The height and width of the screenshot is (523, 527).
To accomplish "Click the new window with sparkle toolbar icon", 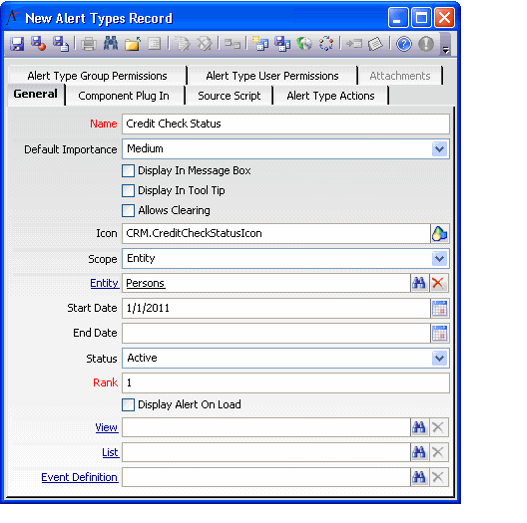I will pyautogui.click(x=260, y=44).
